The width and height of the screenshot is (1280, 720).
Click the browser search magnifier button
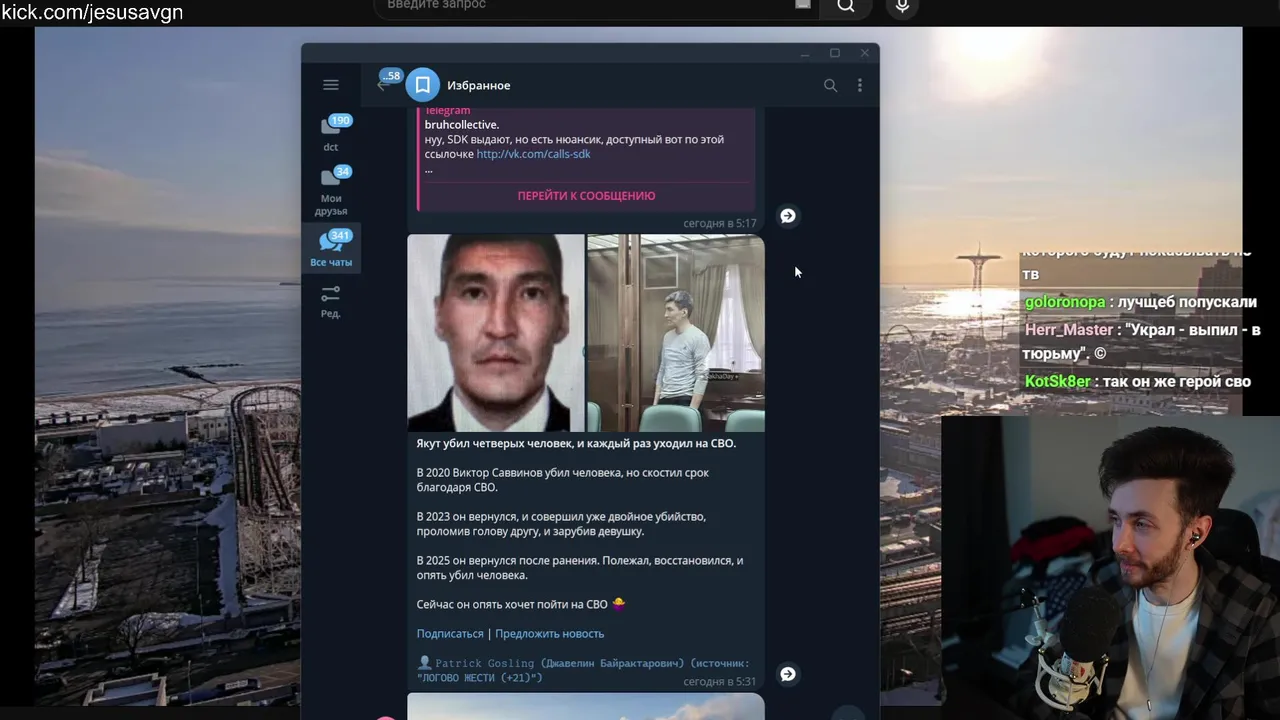(x=846, y=6)
